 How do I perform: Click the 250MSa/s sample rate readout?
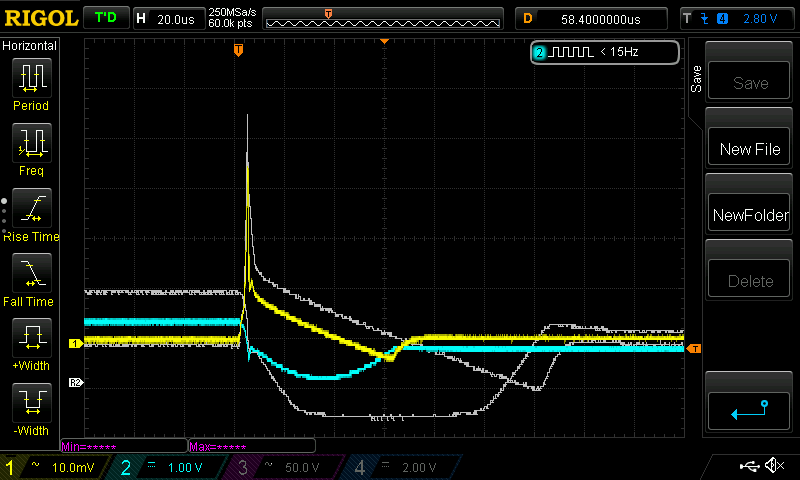[232, 12]
